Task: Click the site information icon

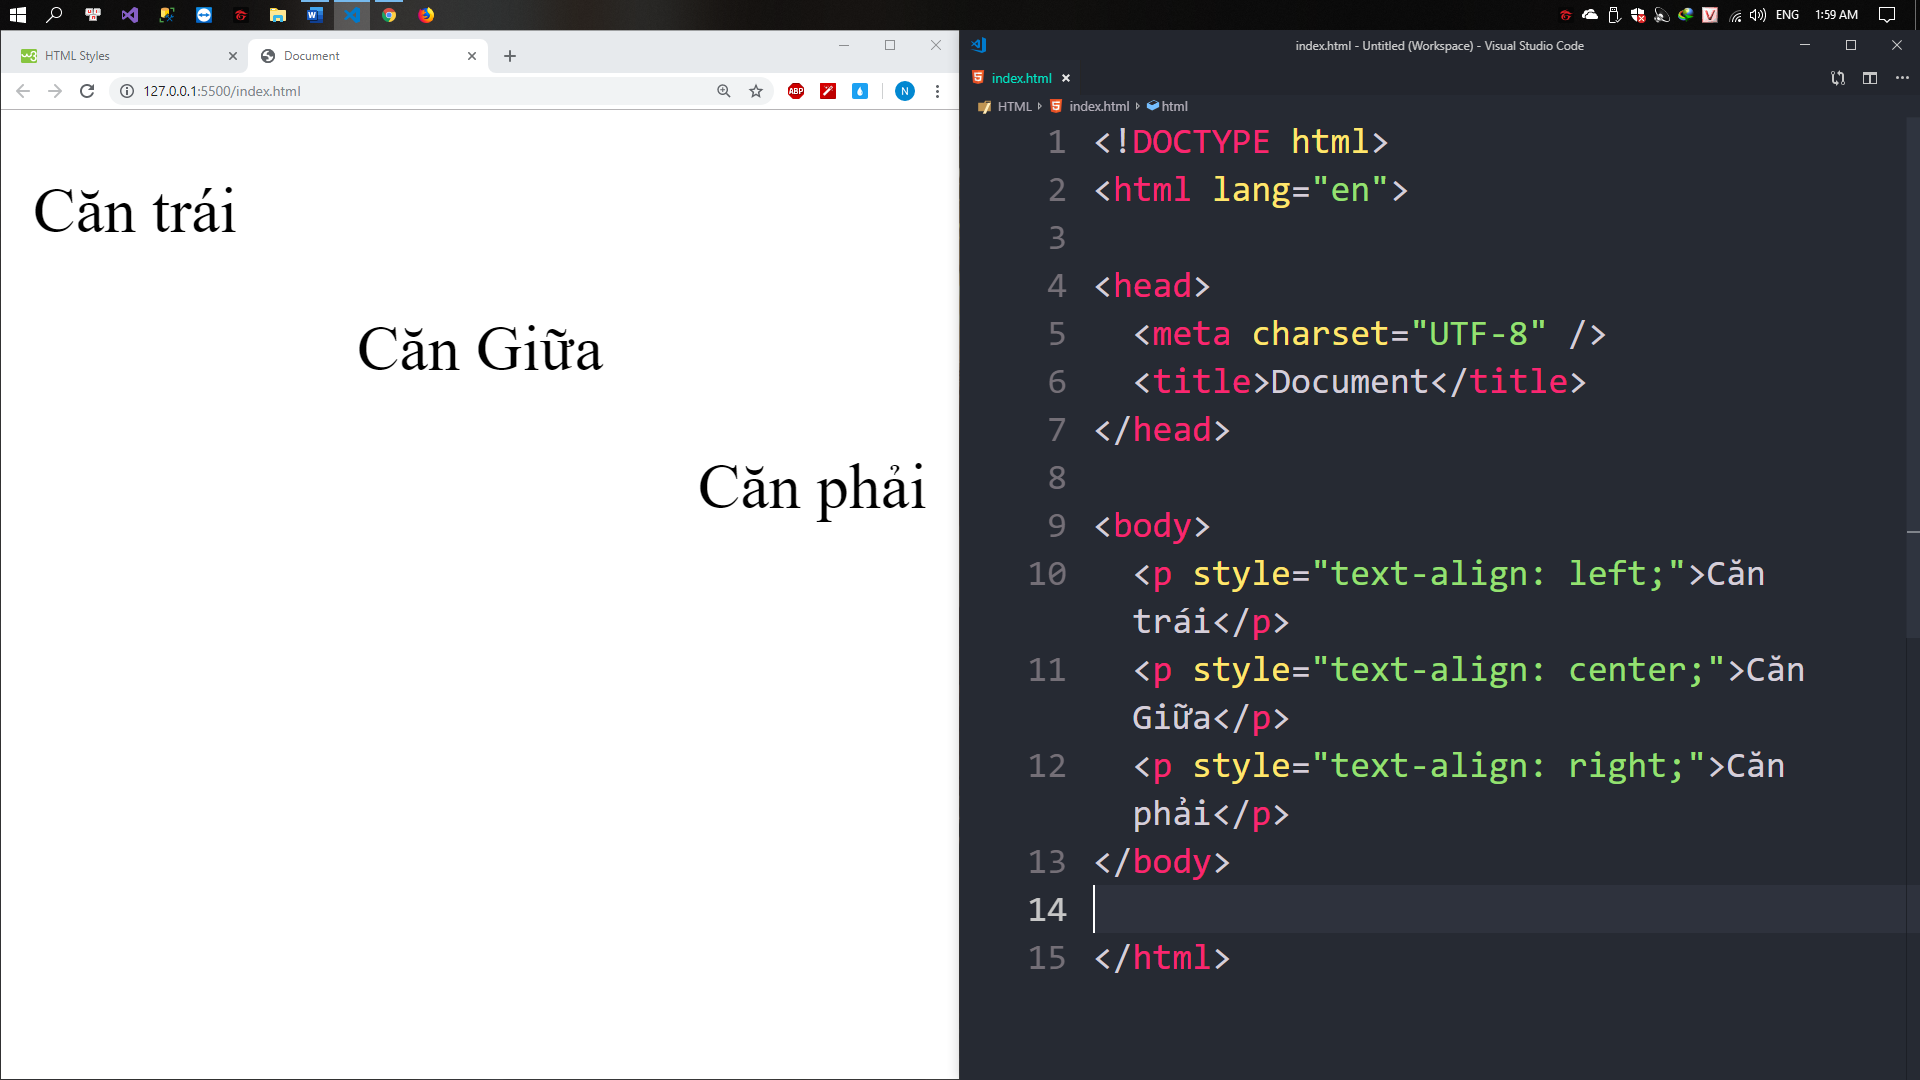Action: click(x=127, y=91)
